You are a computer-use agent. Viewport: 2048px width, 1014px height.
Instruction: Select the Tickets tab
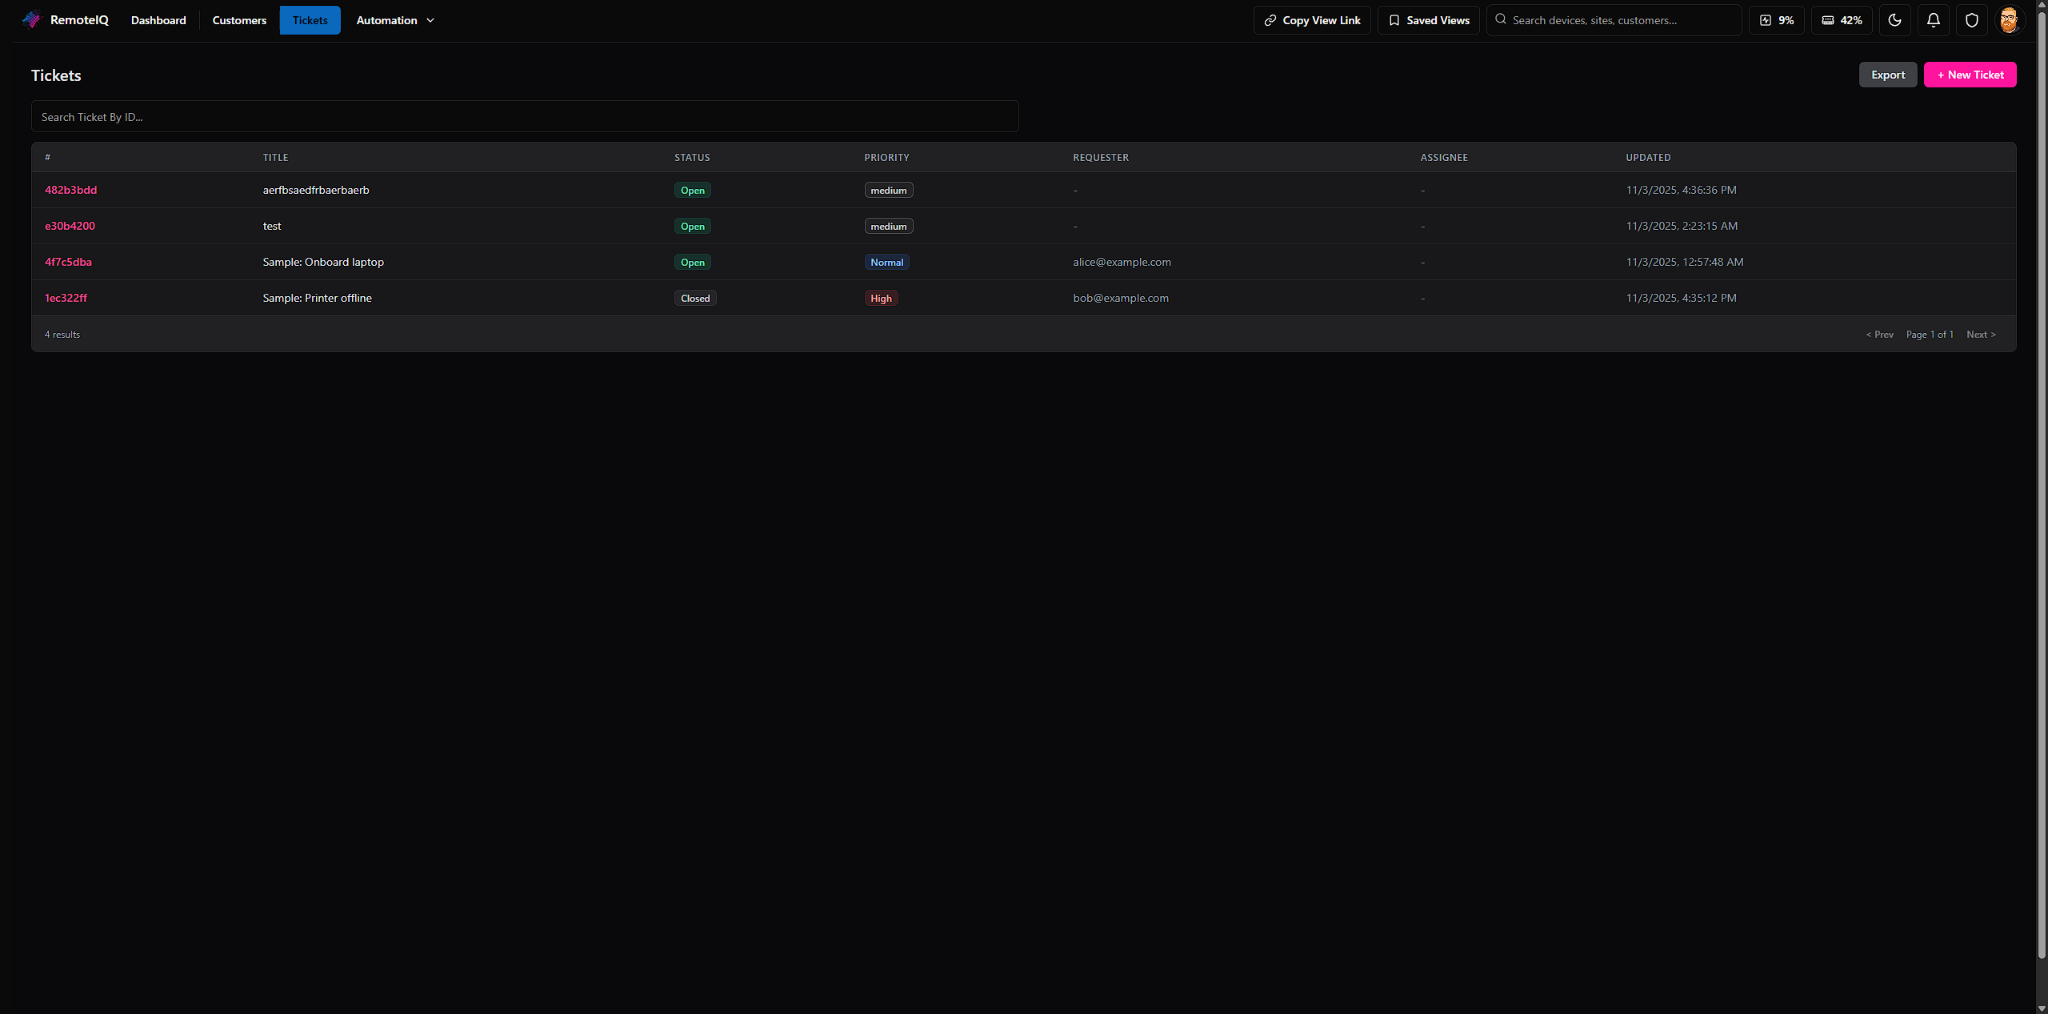coord(310,20)
